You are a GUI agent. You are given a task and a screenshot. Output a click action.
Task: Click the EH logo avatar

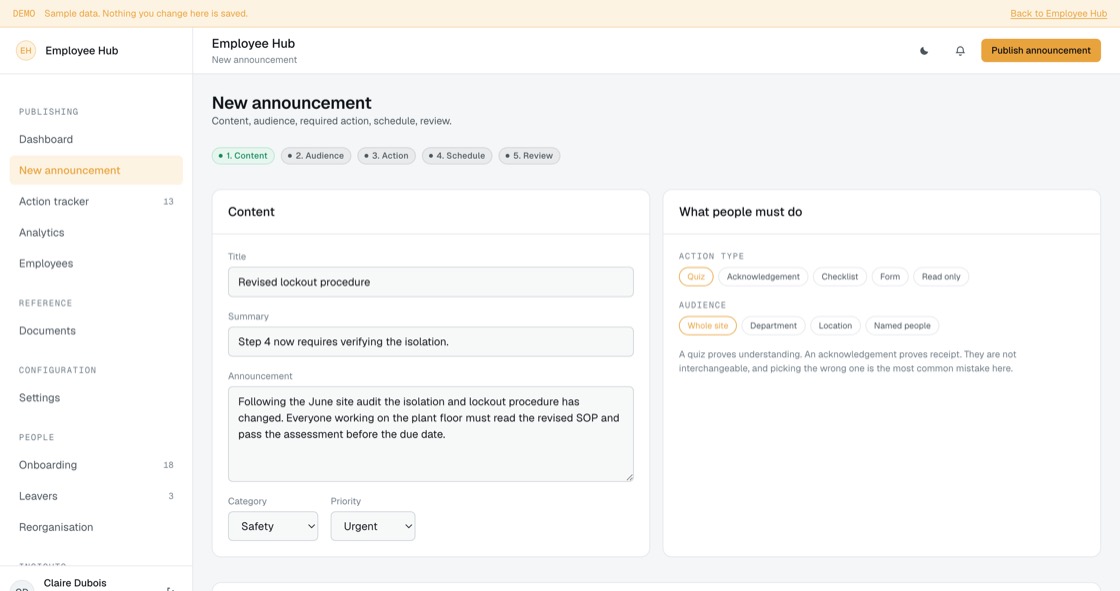[26, 51]
